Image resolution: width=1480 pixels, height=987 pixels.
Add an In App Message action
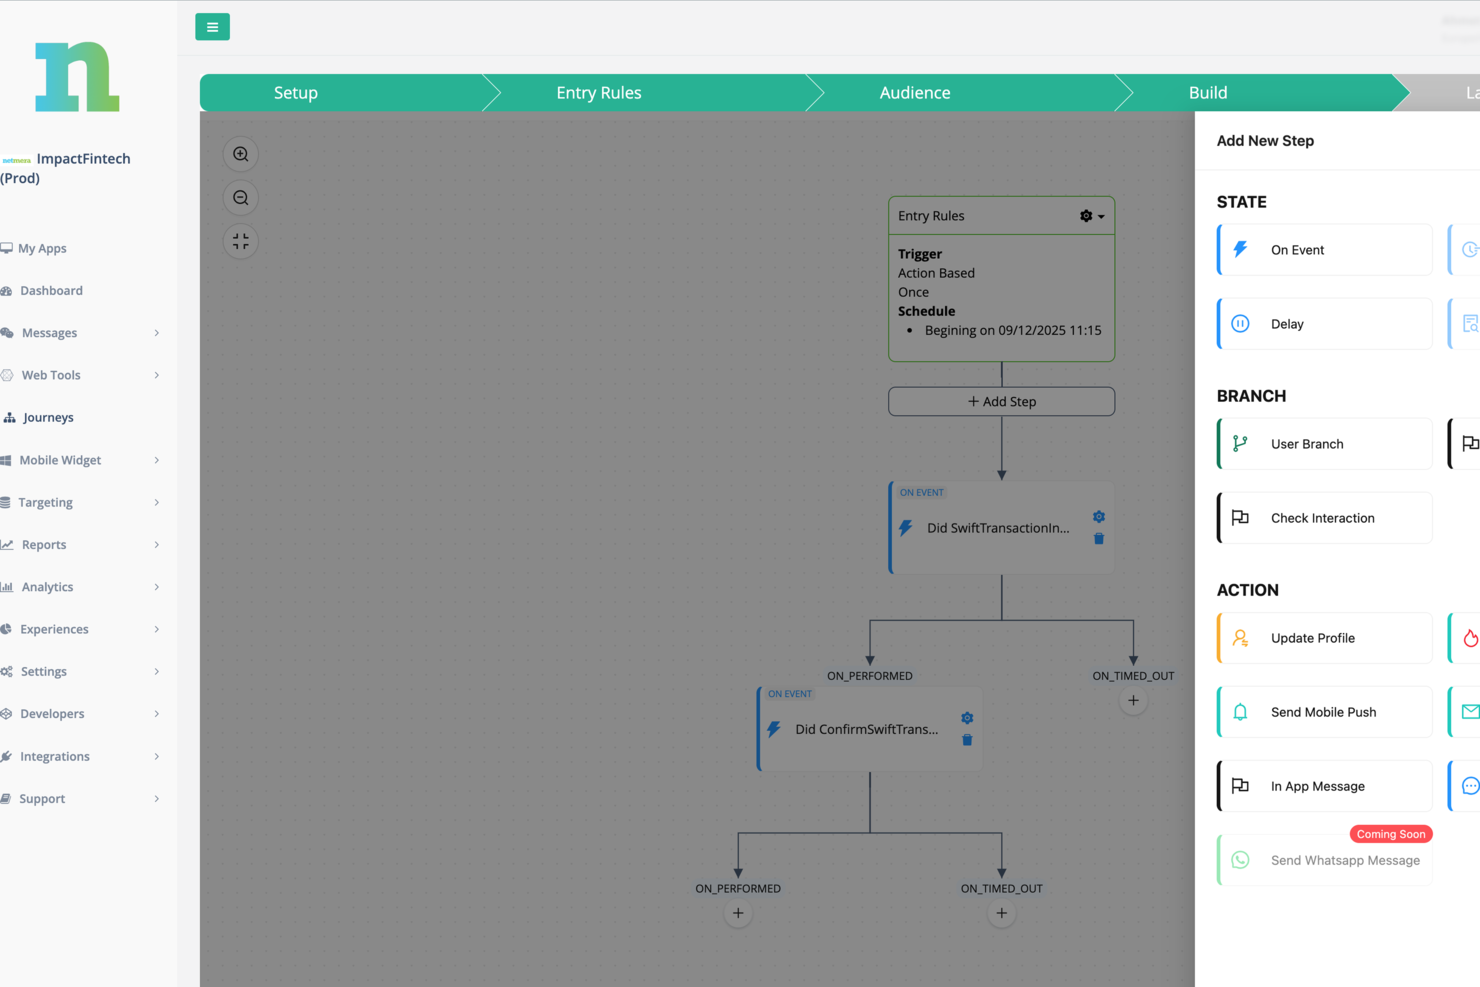[x=1323, y=785]
